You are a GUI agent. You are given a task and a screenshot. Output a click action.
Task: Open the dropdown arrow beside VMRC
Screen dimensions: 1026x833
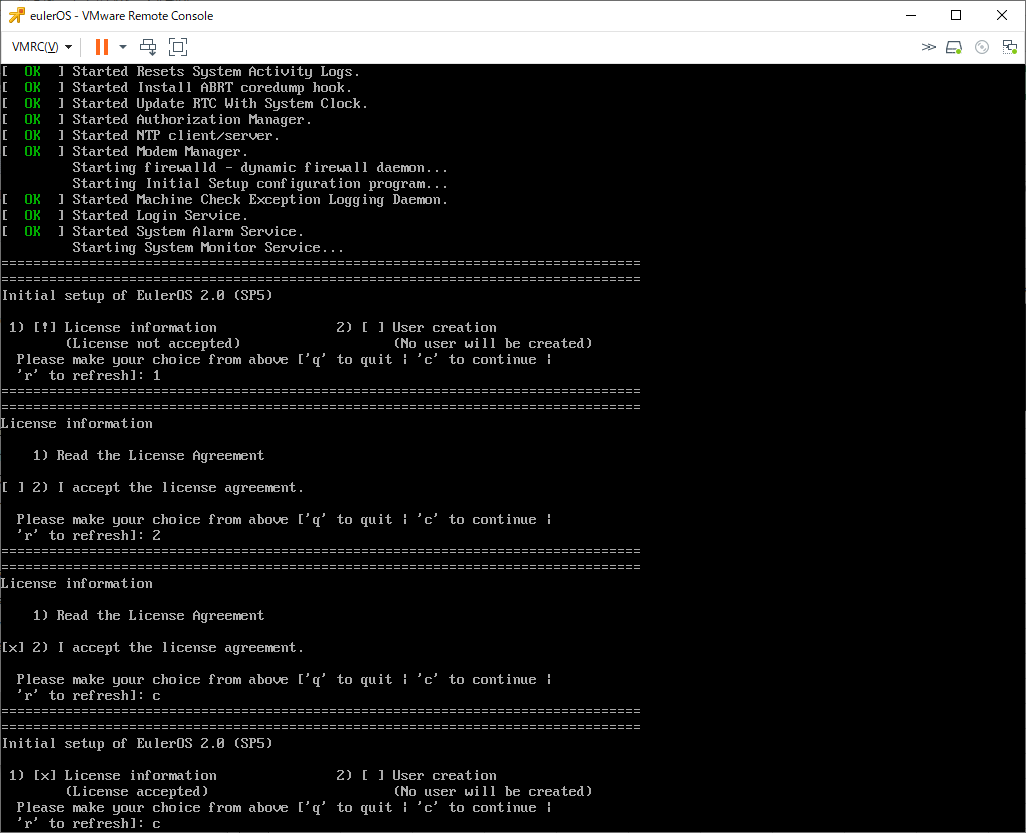click(x=68, y=47)
